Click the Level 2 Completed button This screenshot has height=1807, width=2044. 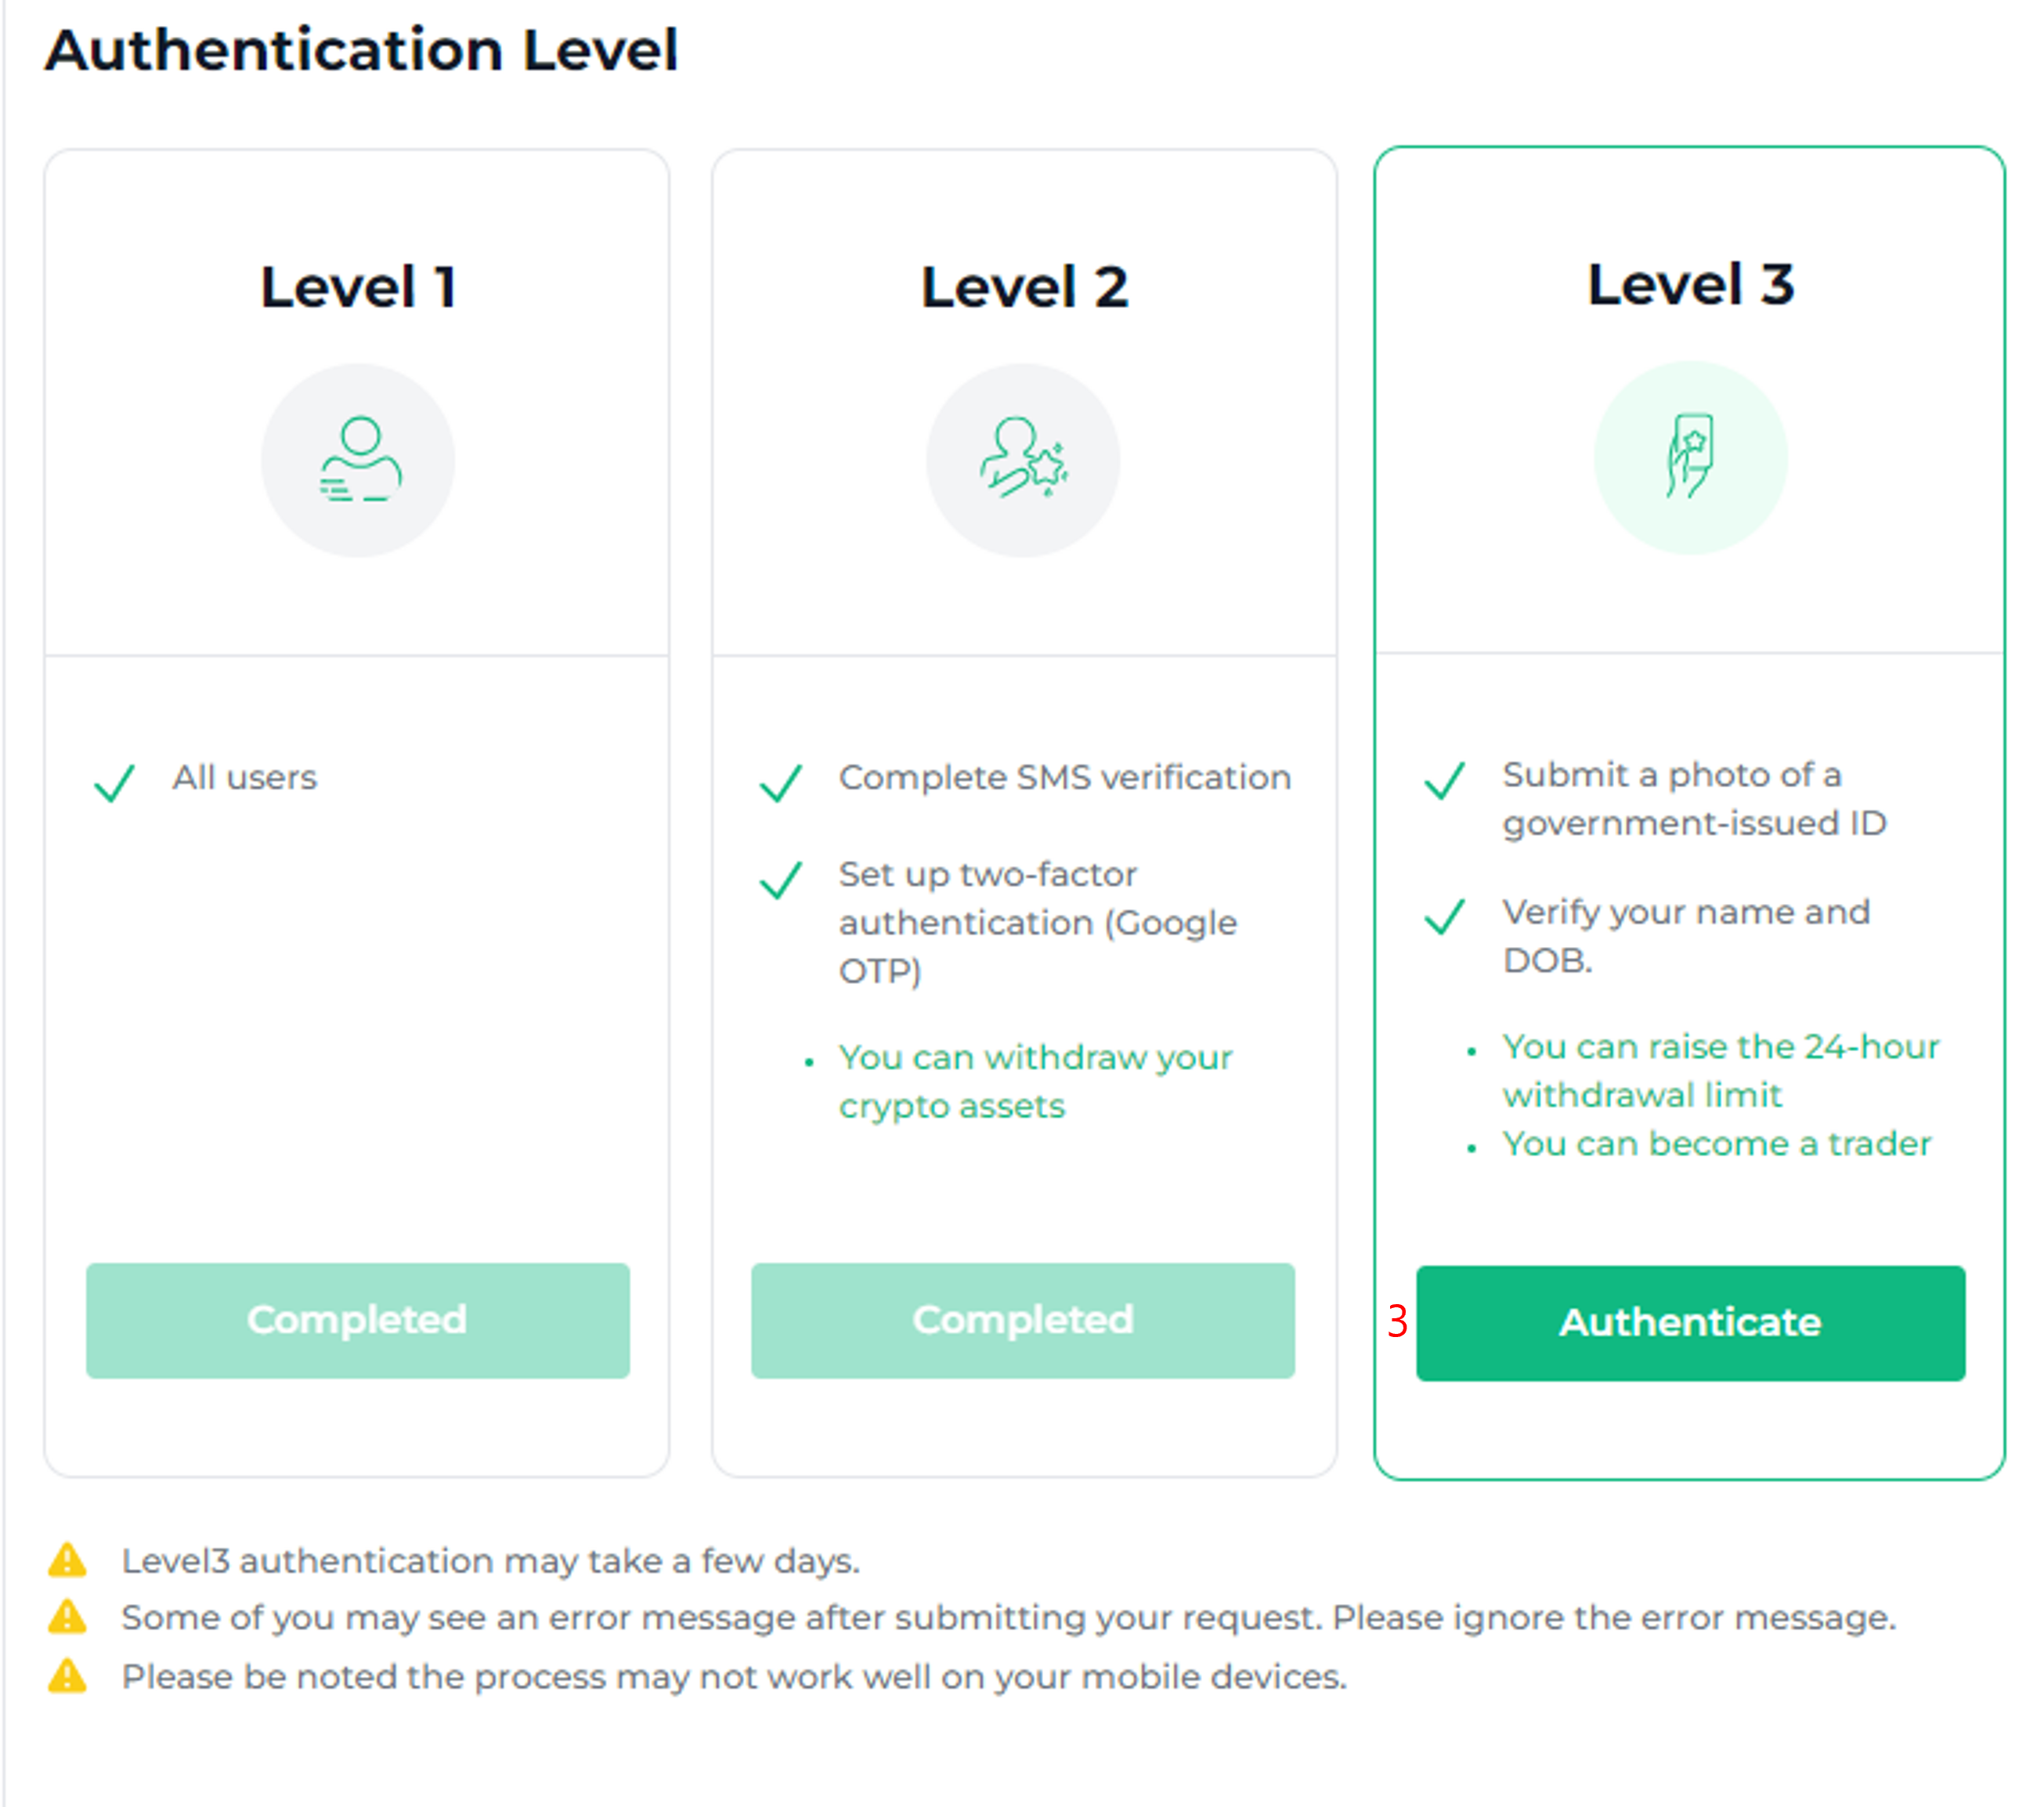(x=1023, y=1320)
